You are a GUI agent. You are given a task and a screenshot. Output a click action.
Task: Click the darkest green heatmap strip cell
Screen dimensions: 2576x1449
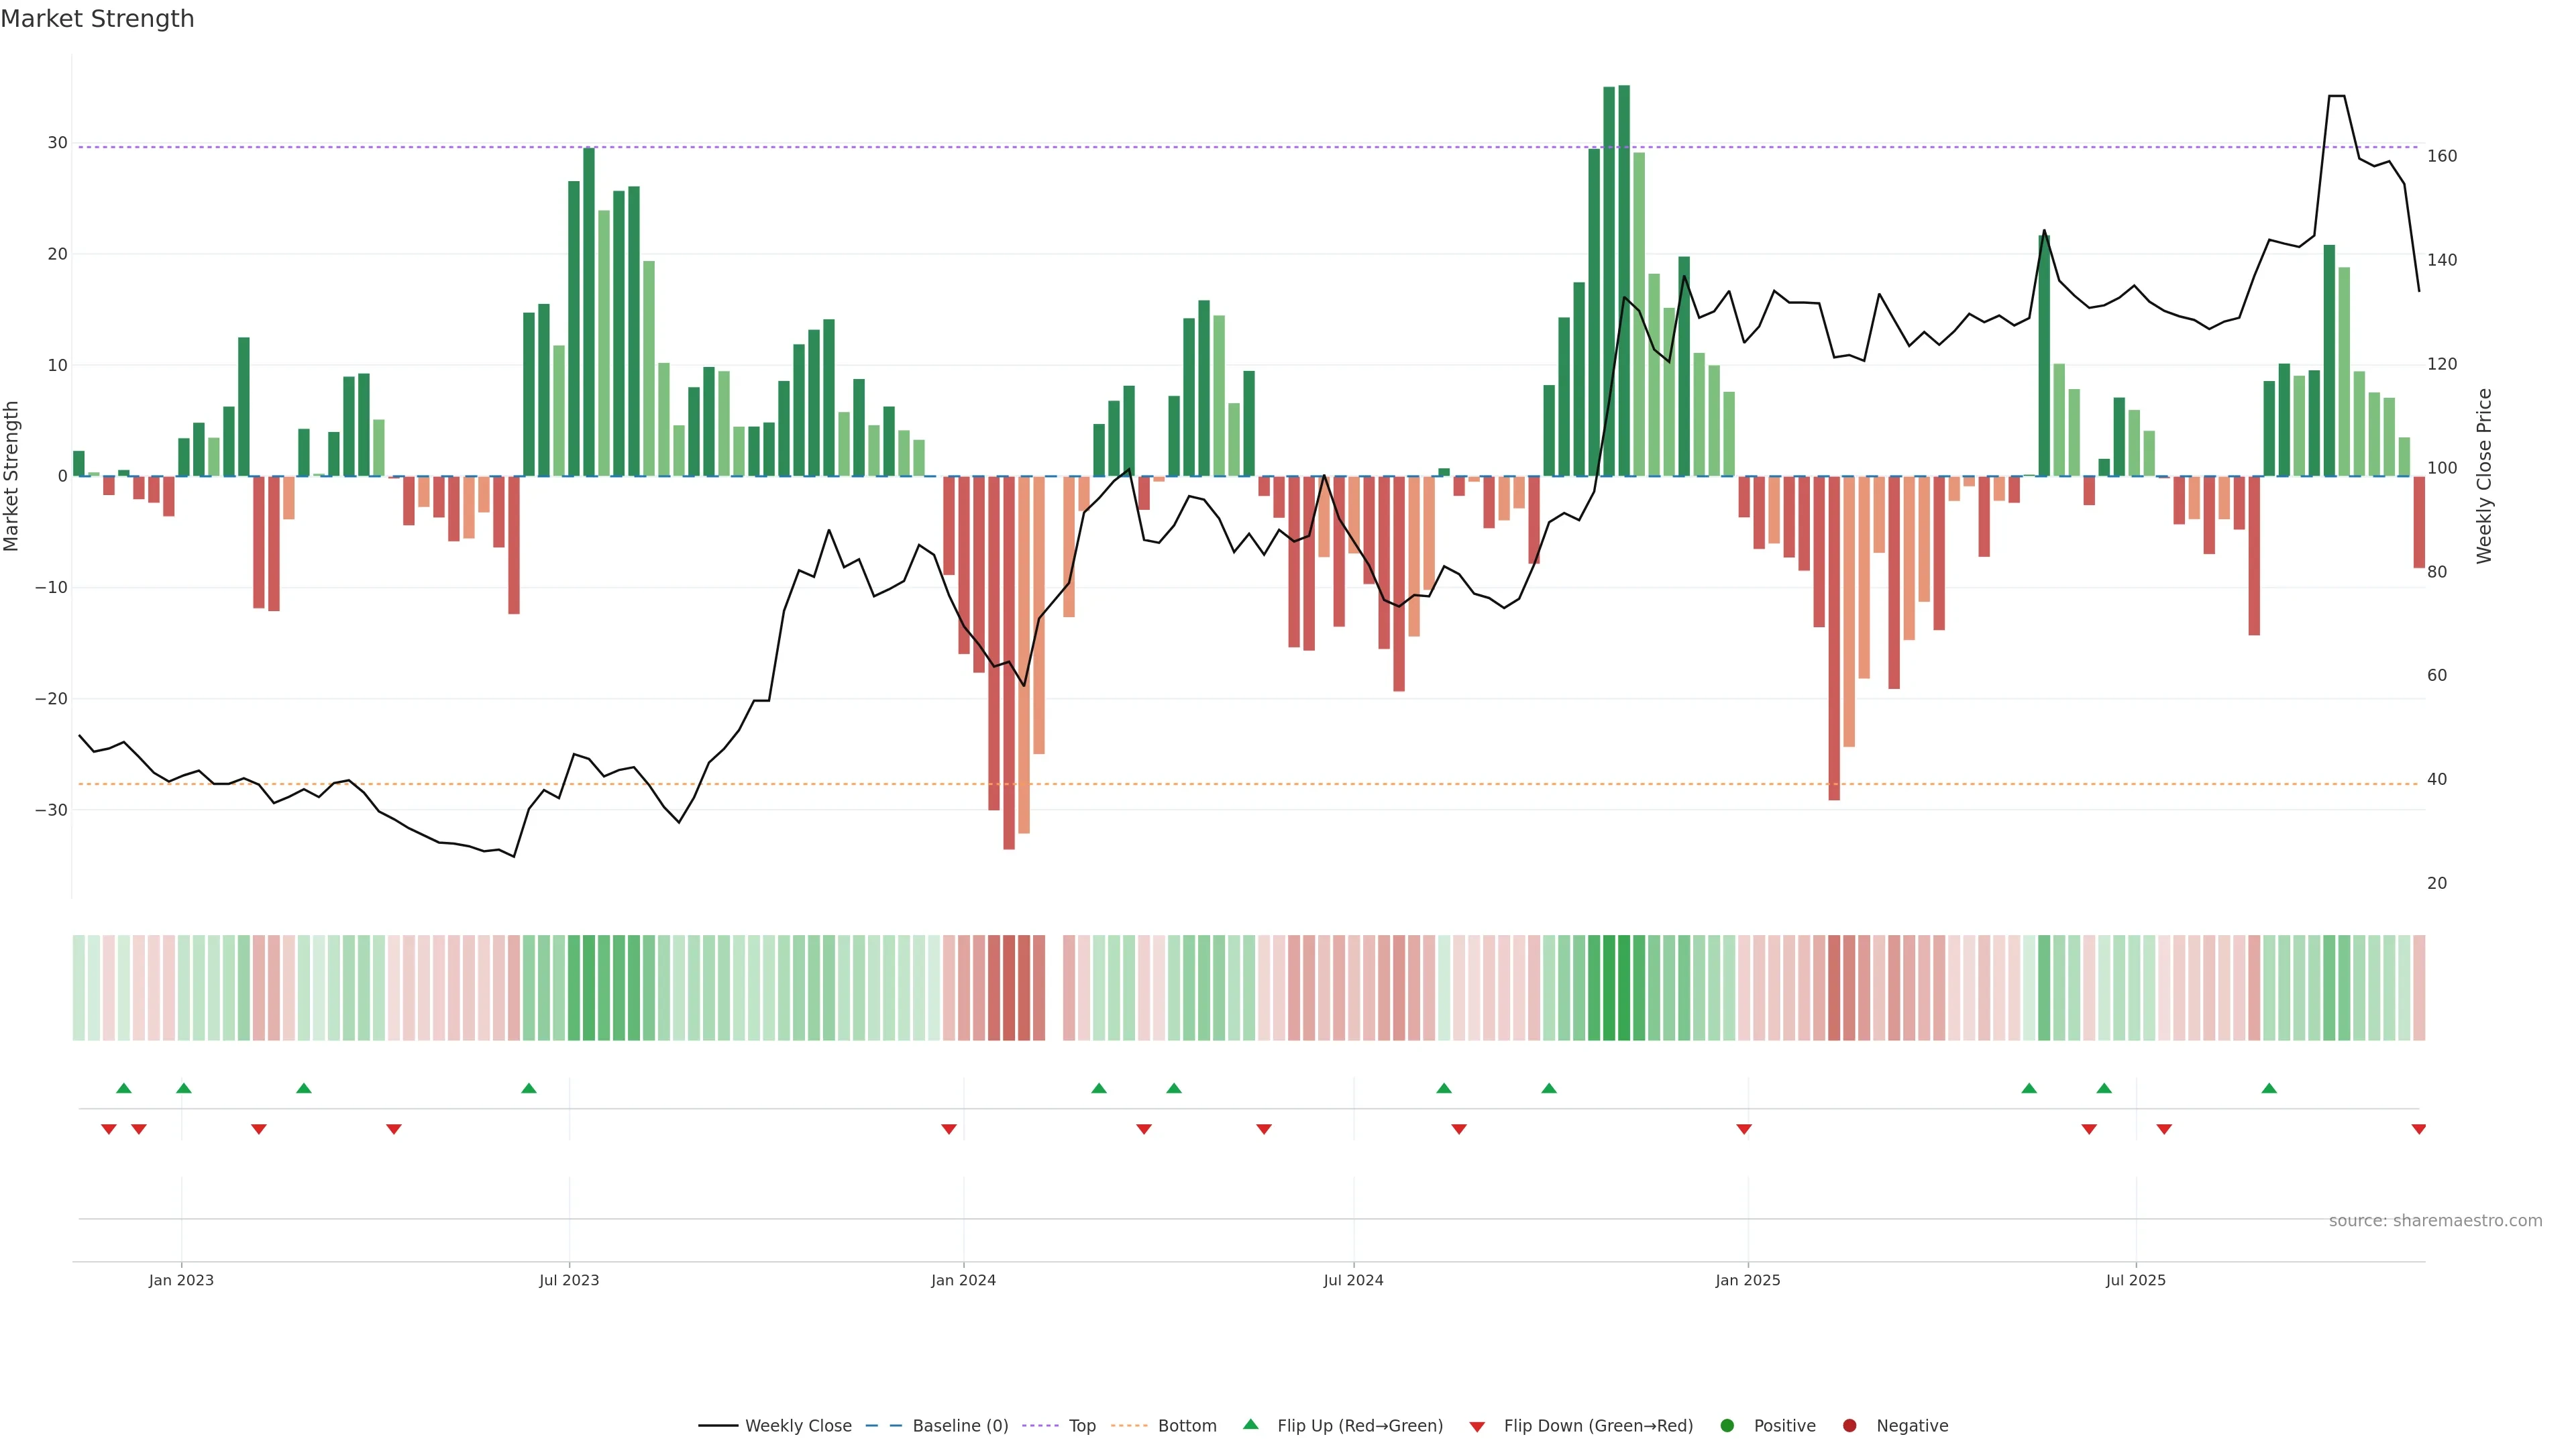1624,988
